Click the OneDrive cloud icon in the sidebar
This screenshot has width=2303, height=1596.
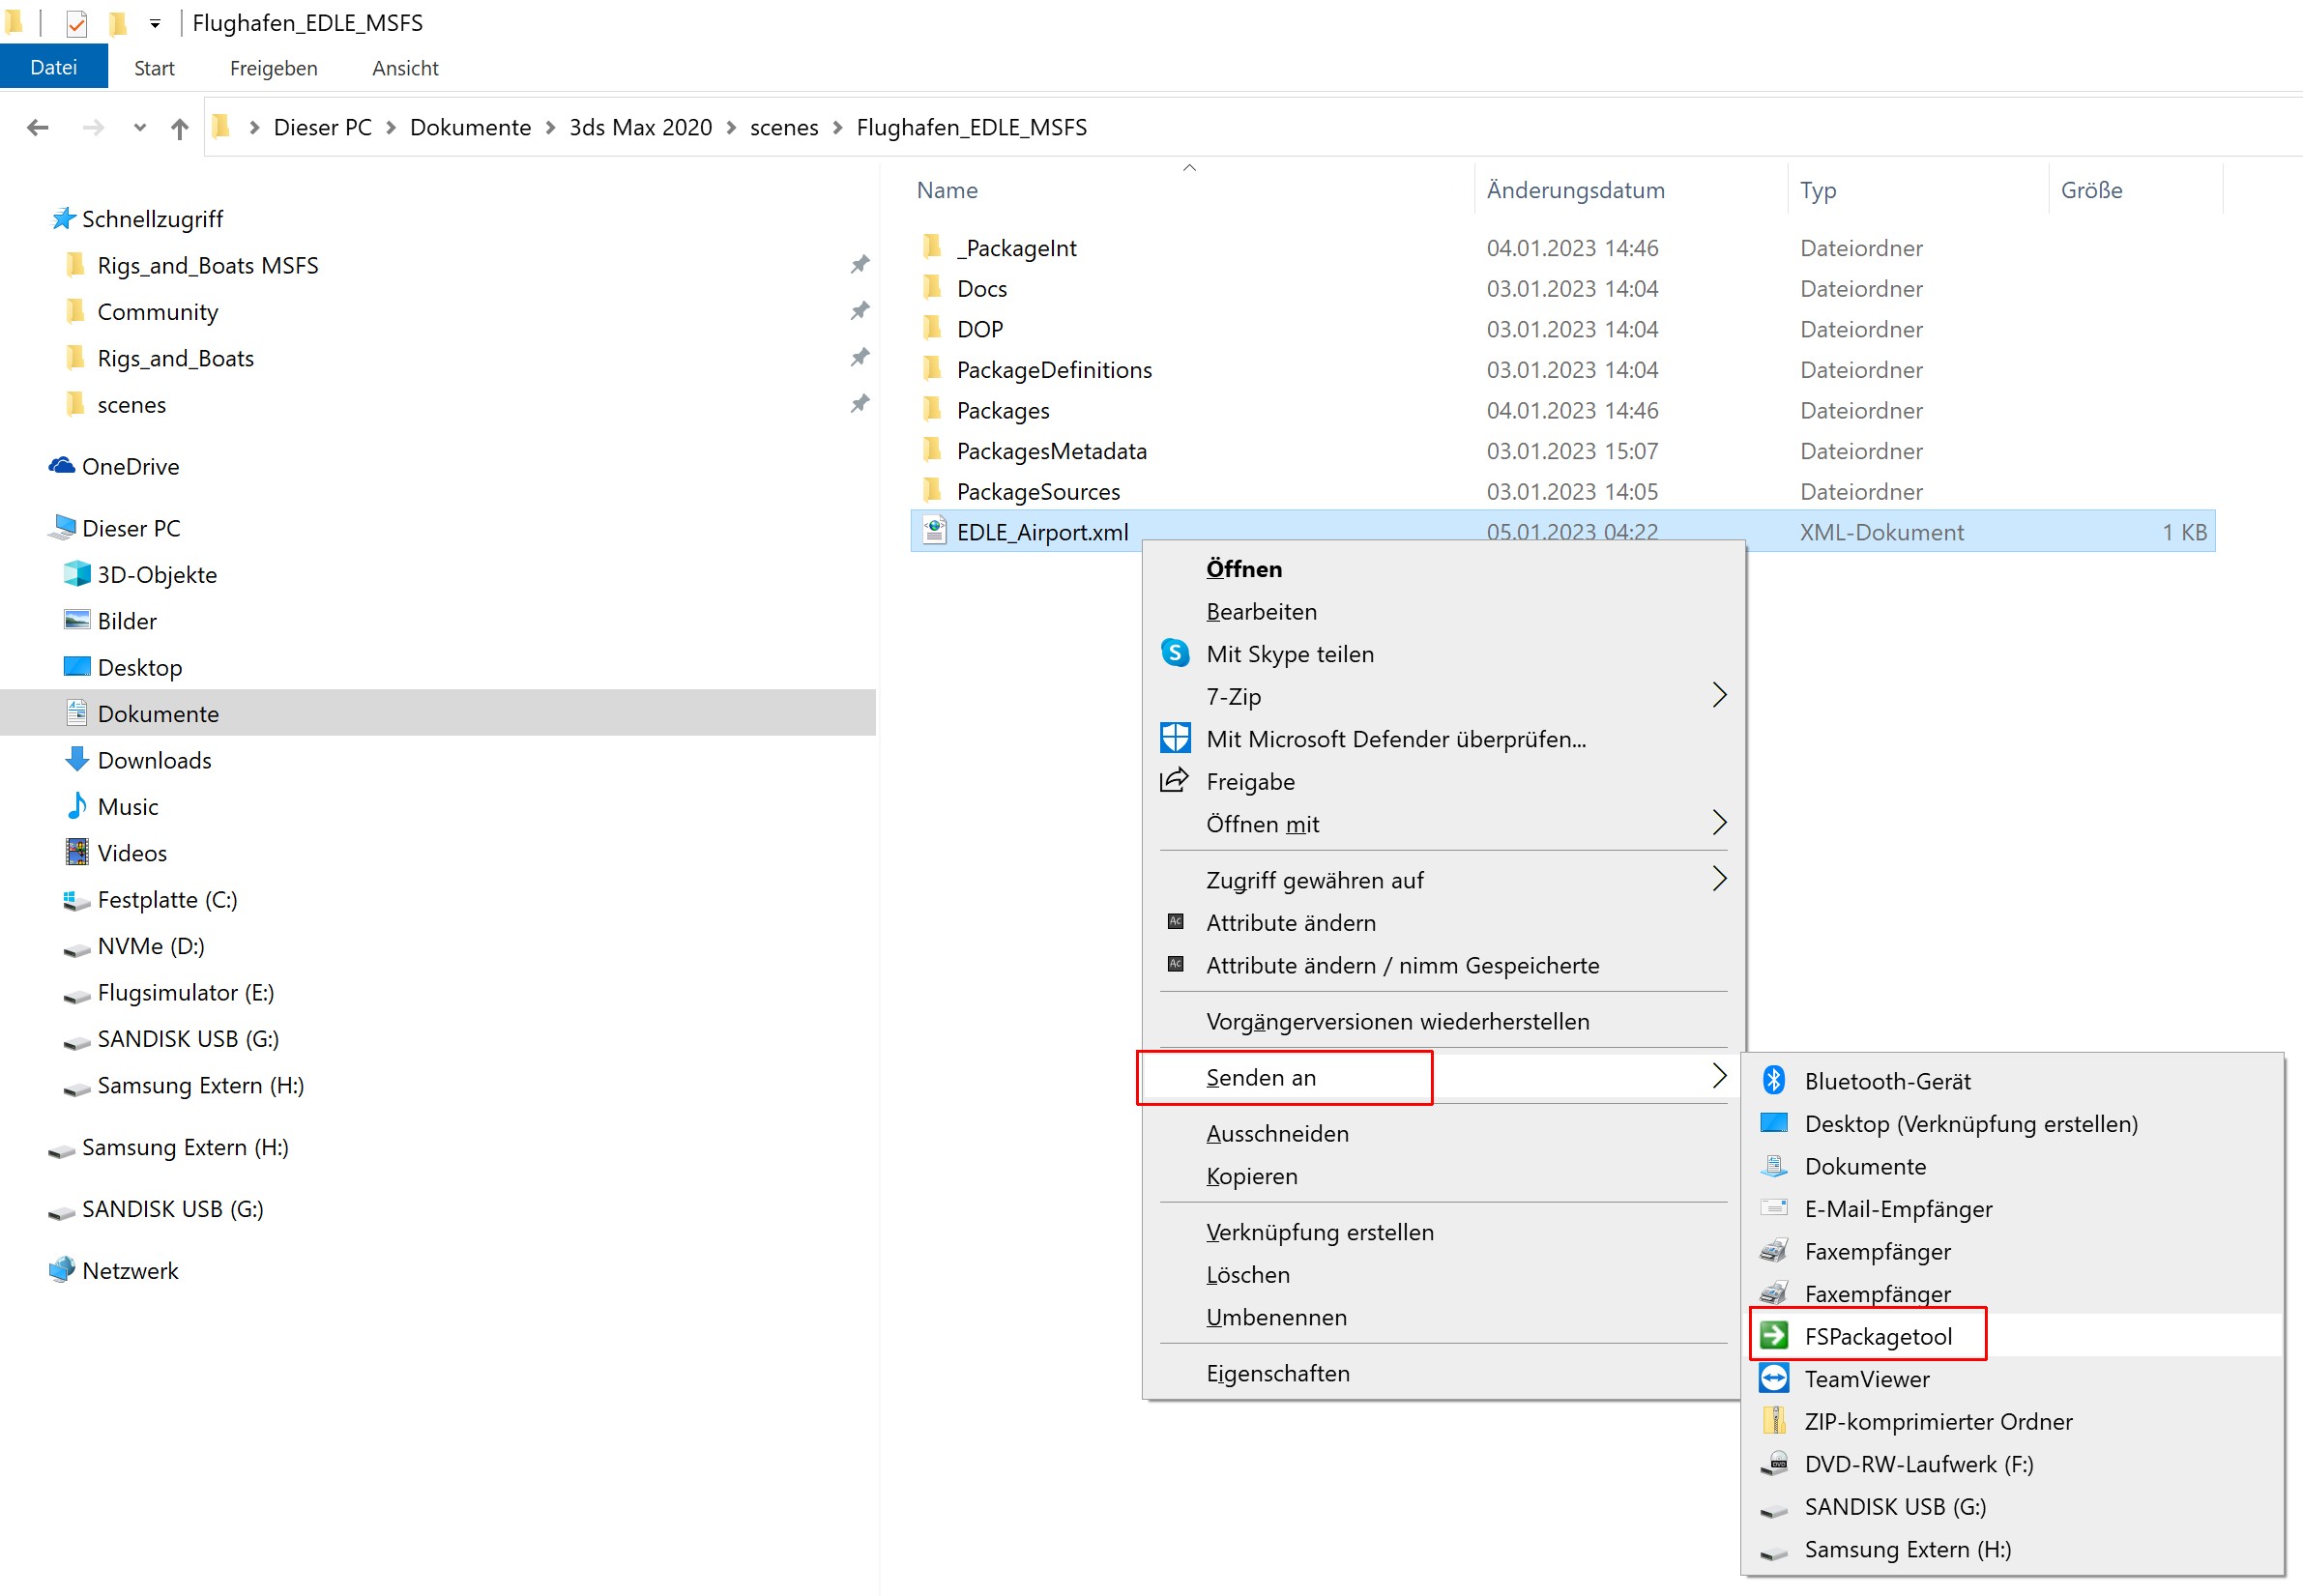coord(62,466)
